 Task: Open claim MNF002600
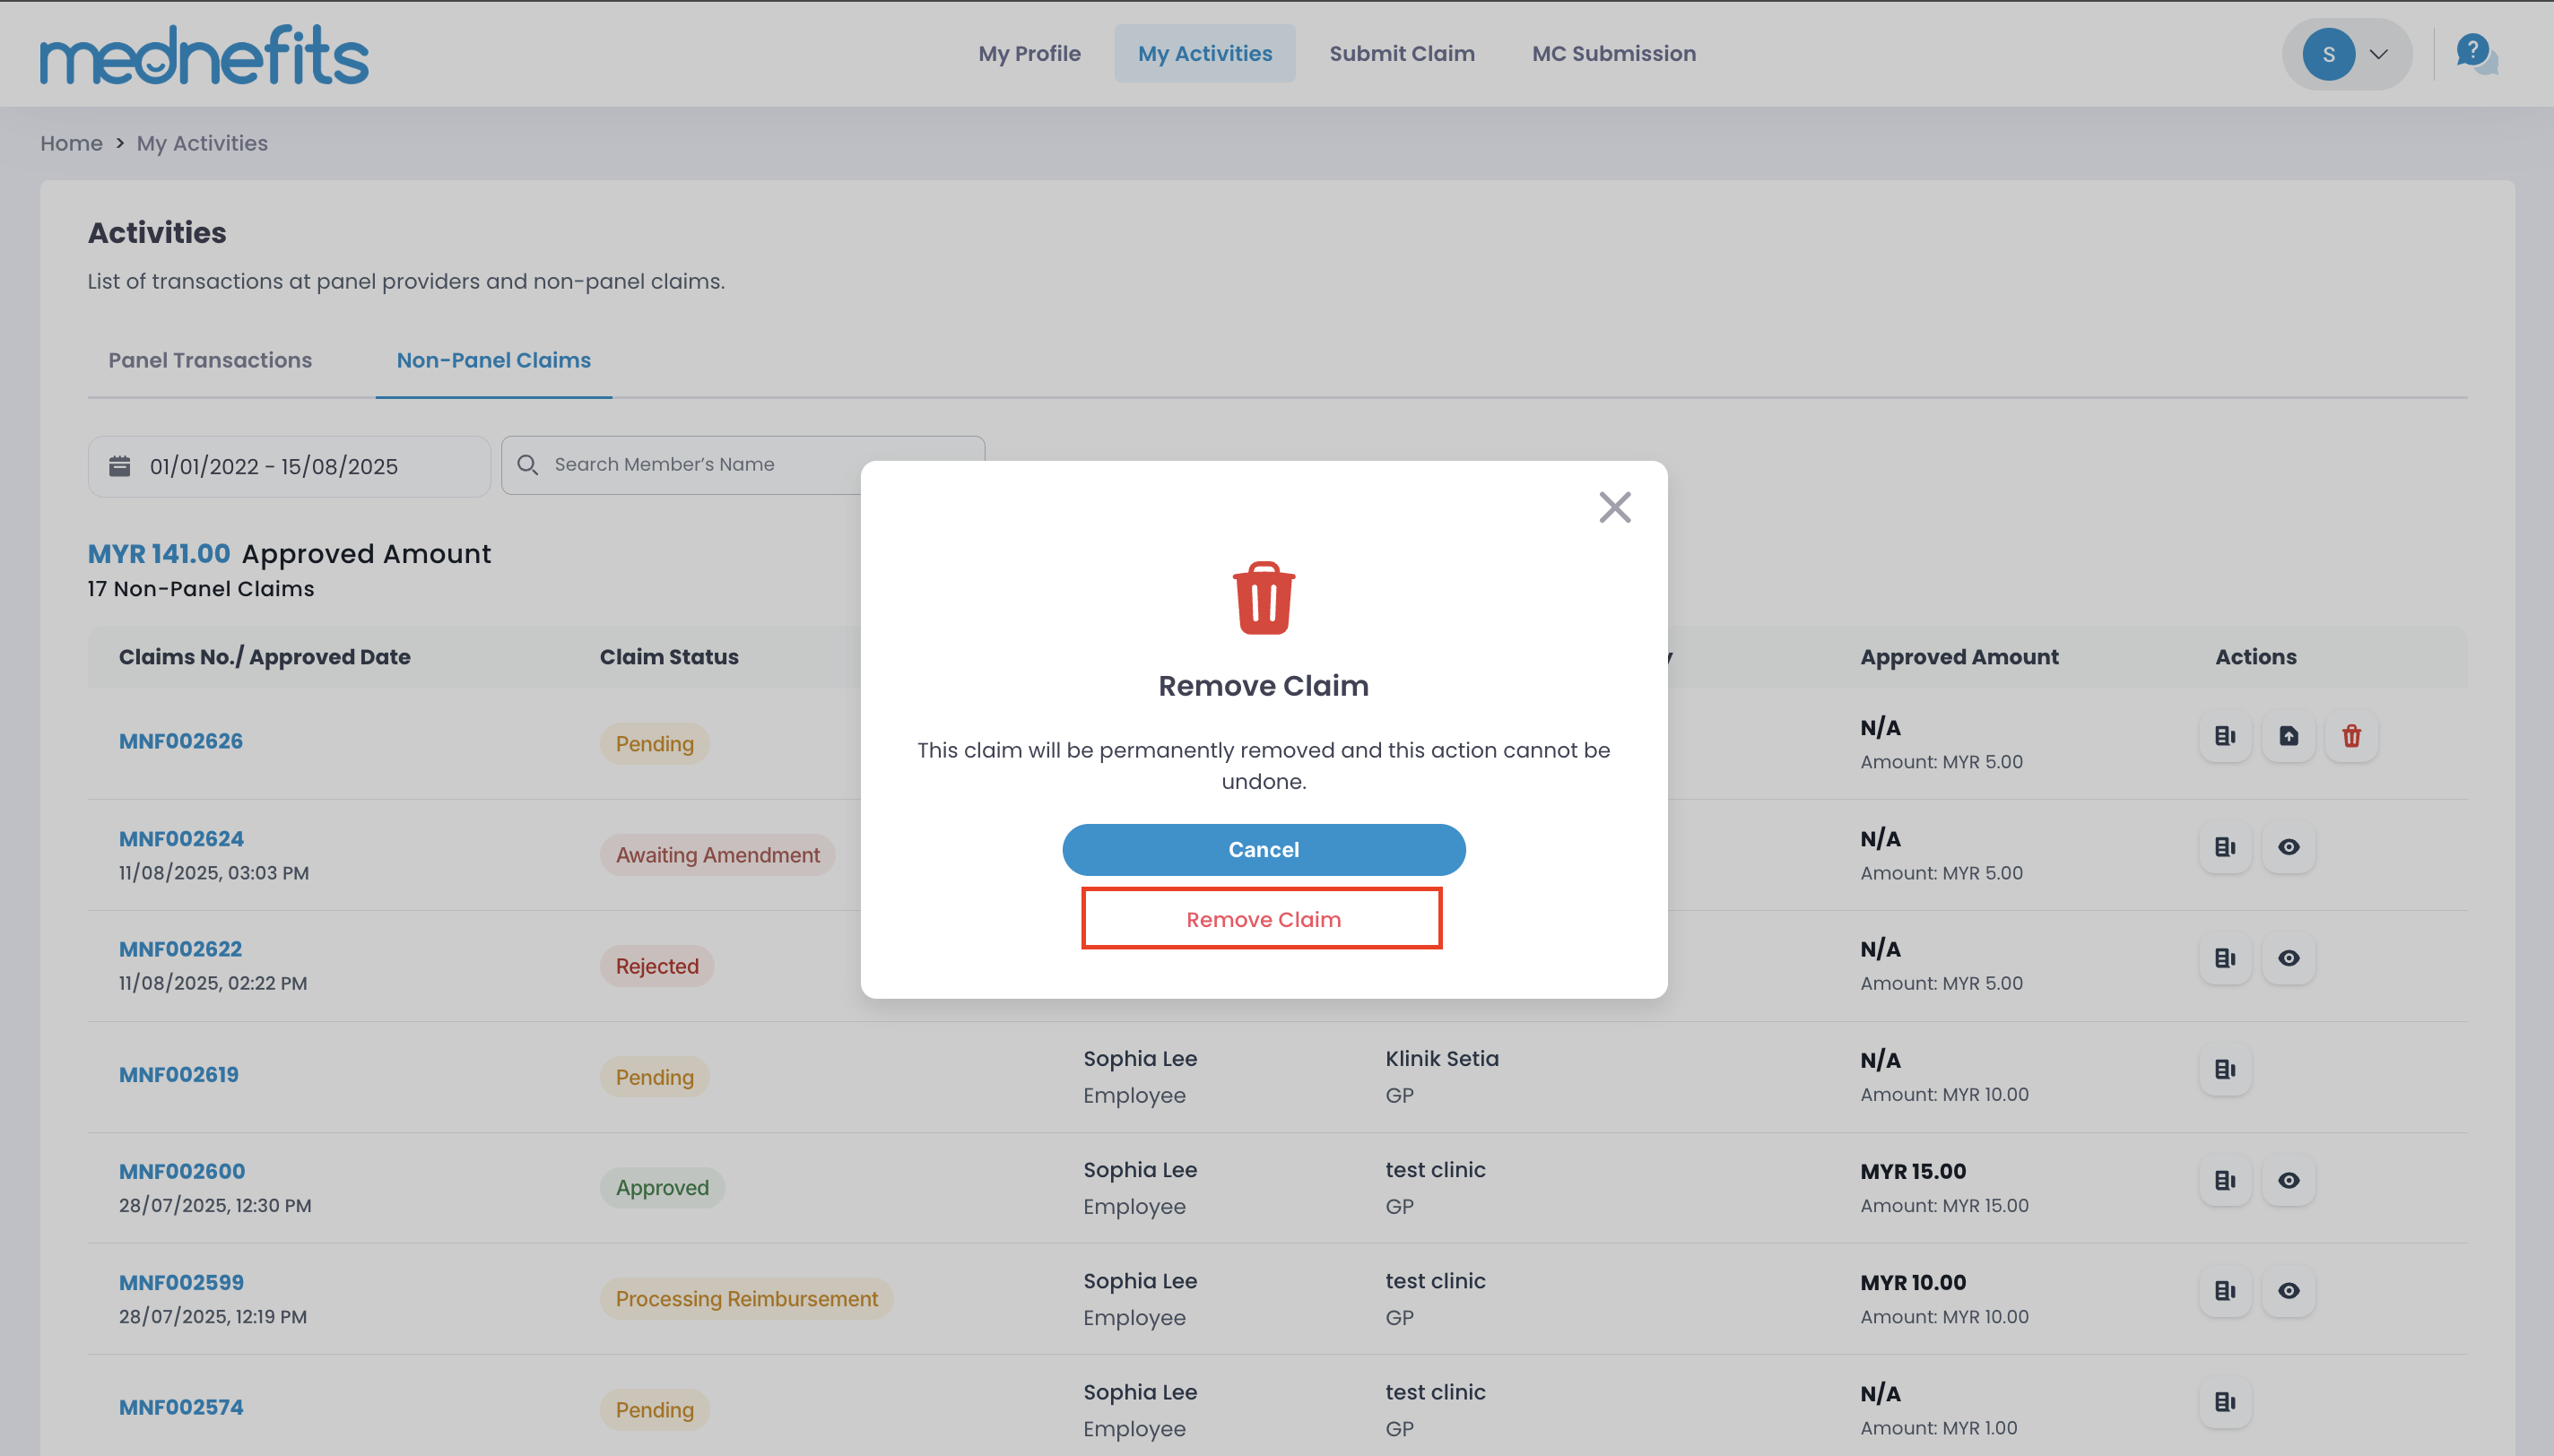pos(182,1171)
